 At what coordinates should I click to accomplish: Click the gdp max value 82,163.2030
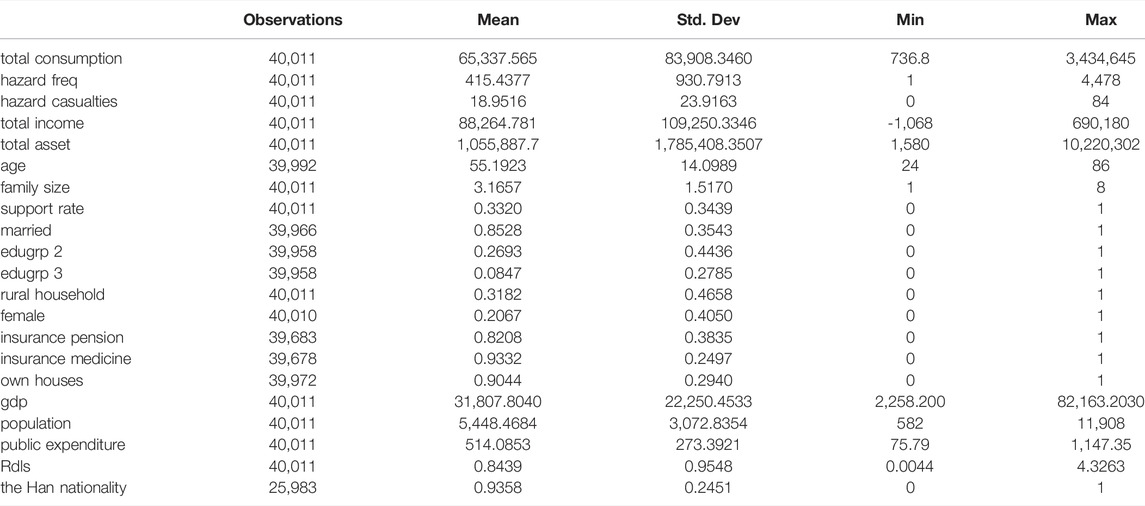pyautogui.click(x=1102, y=402)
